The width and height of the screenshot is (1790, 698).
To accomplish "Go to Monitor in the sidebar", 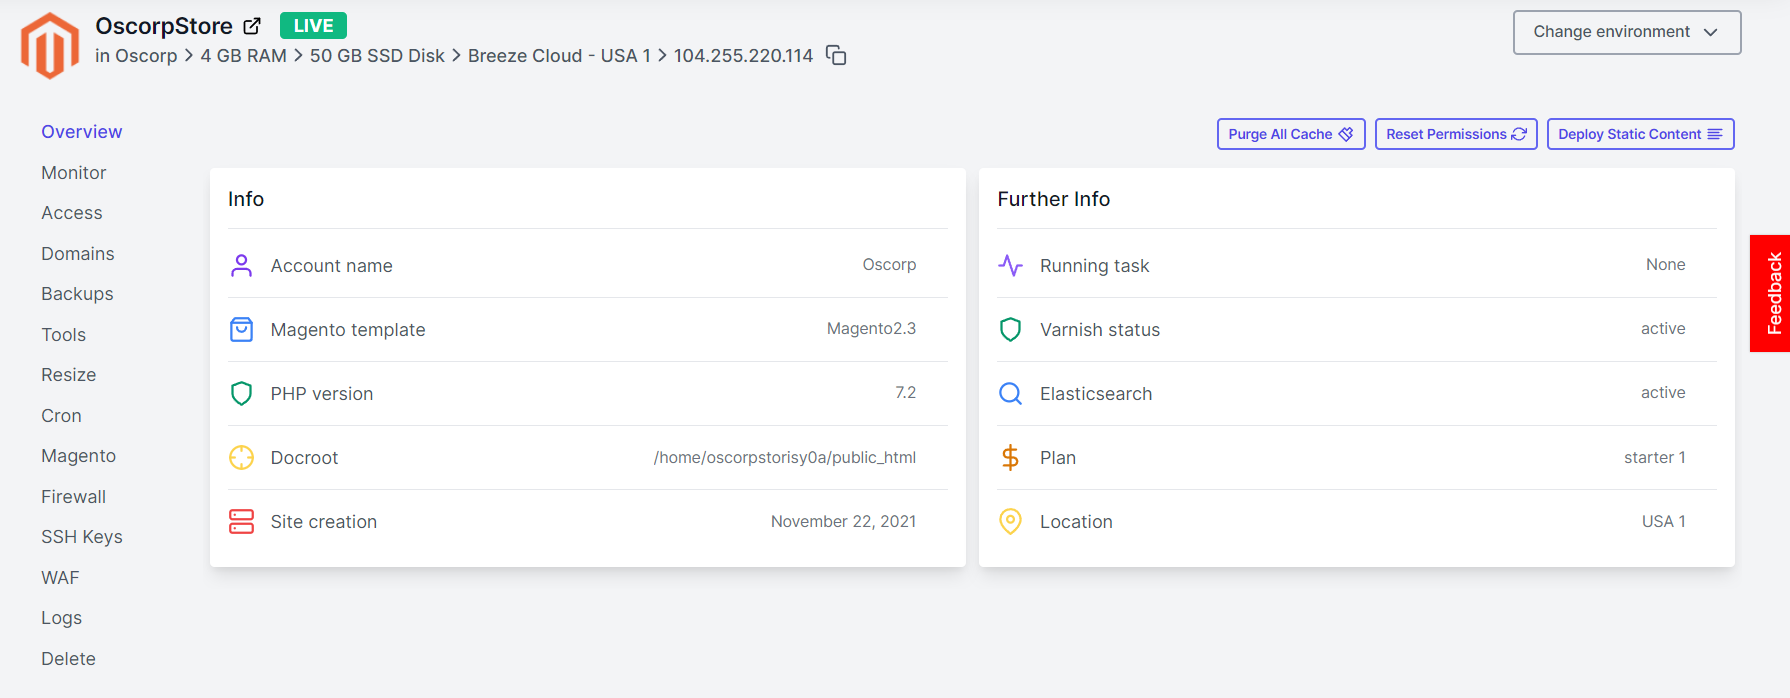I will pos(74,173).
